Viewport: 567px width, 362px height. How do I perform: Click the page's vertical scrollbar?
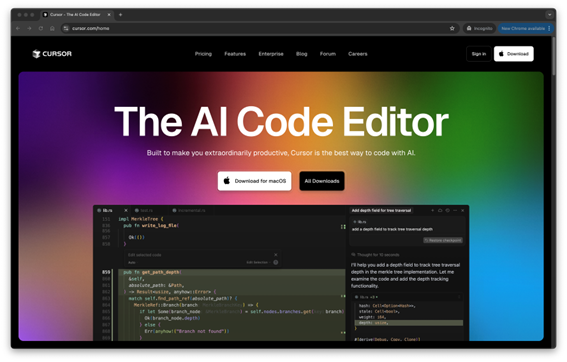[x=554, y=56]
